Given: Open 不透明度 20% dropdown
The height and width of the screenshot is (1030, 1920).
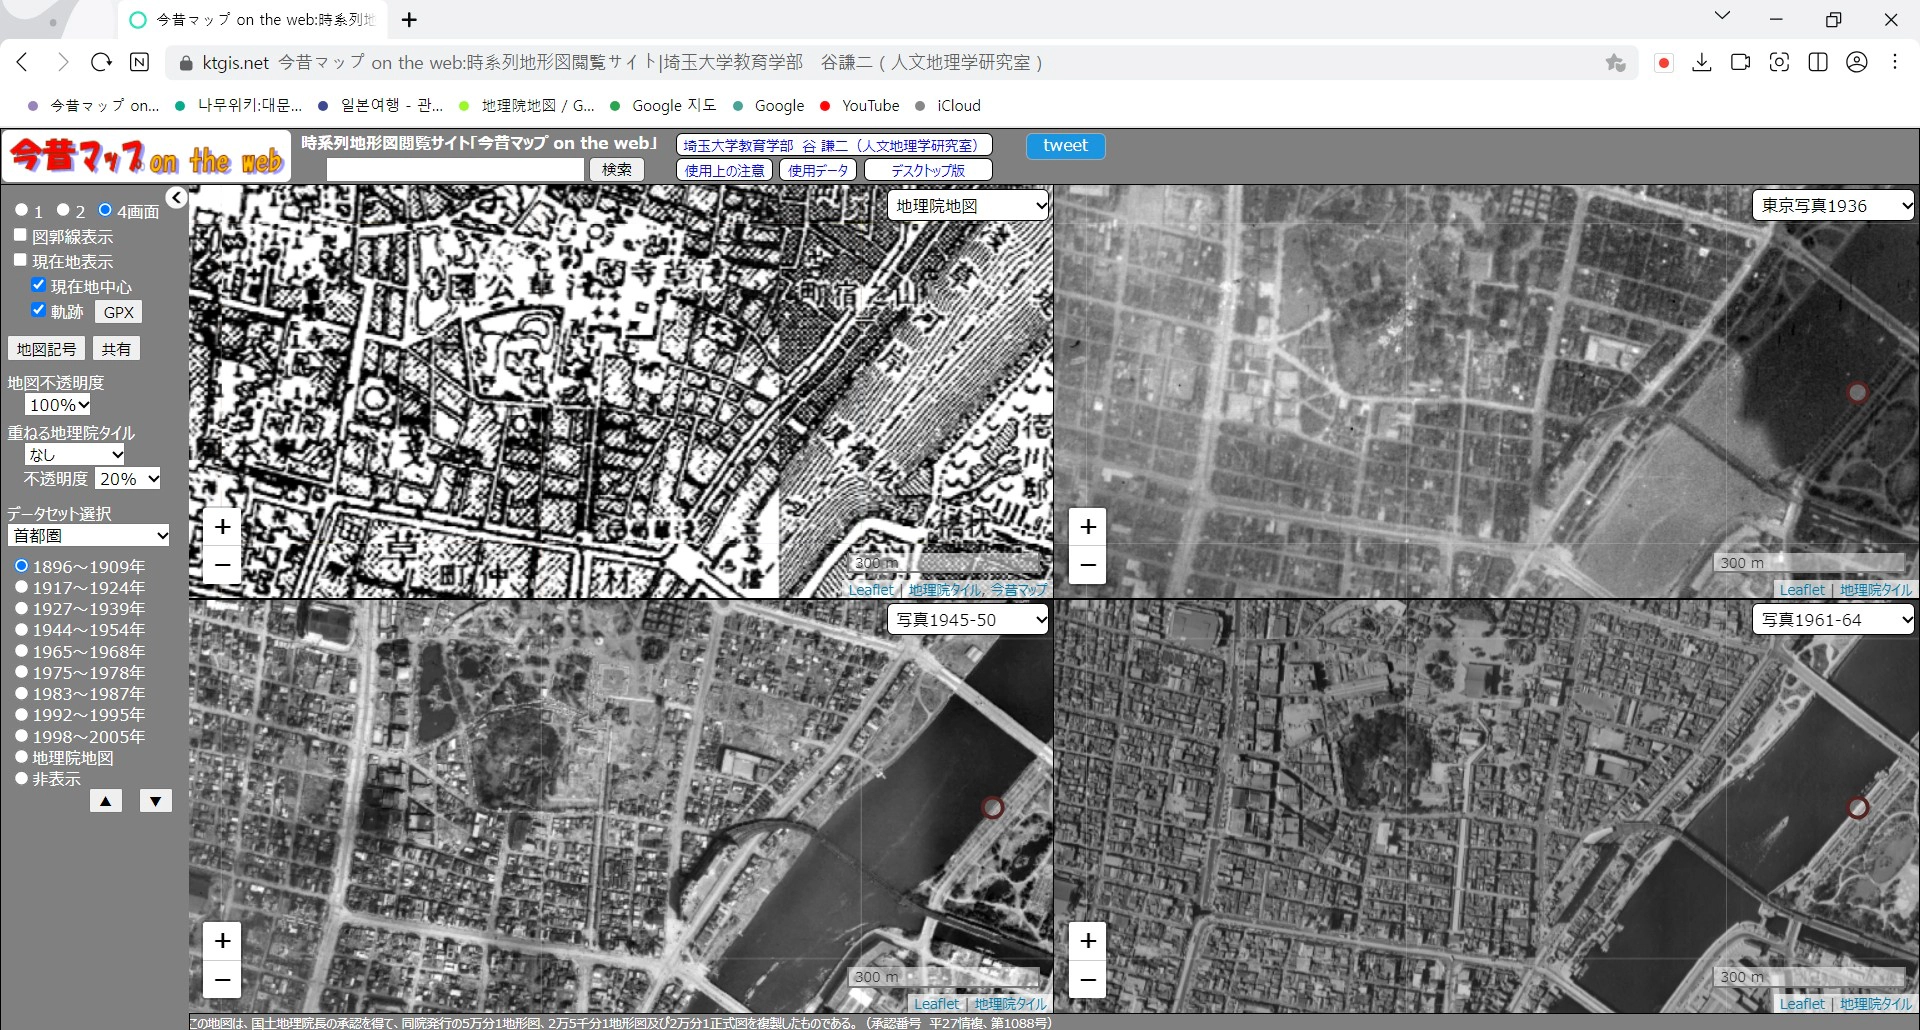Looking at the screenshot, I should click(128, 479).
